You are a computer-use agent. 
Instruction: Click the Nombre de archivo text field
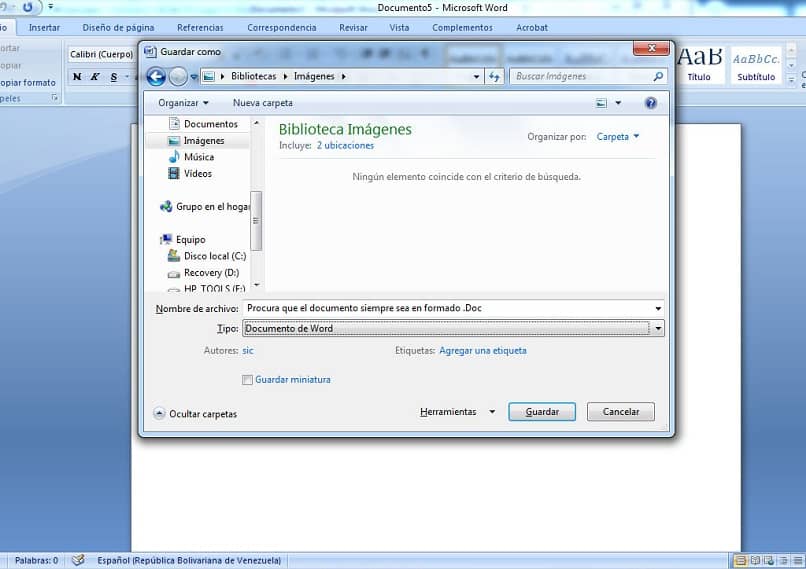click(447, 308)
